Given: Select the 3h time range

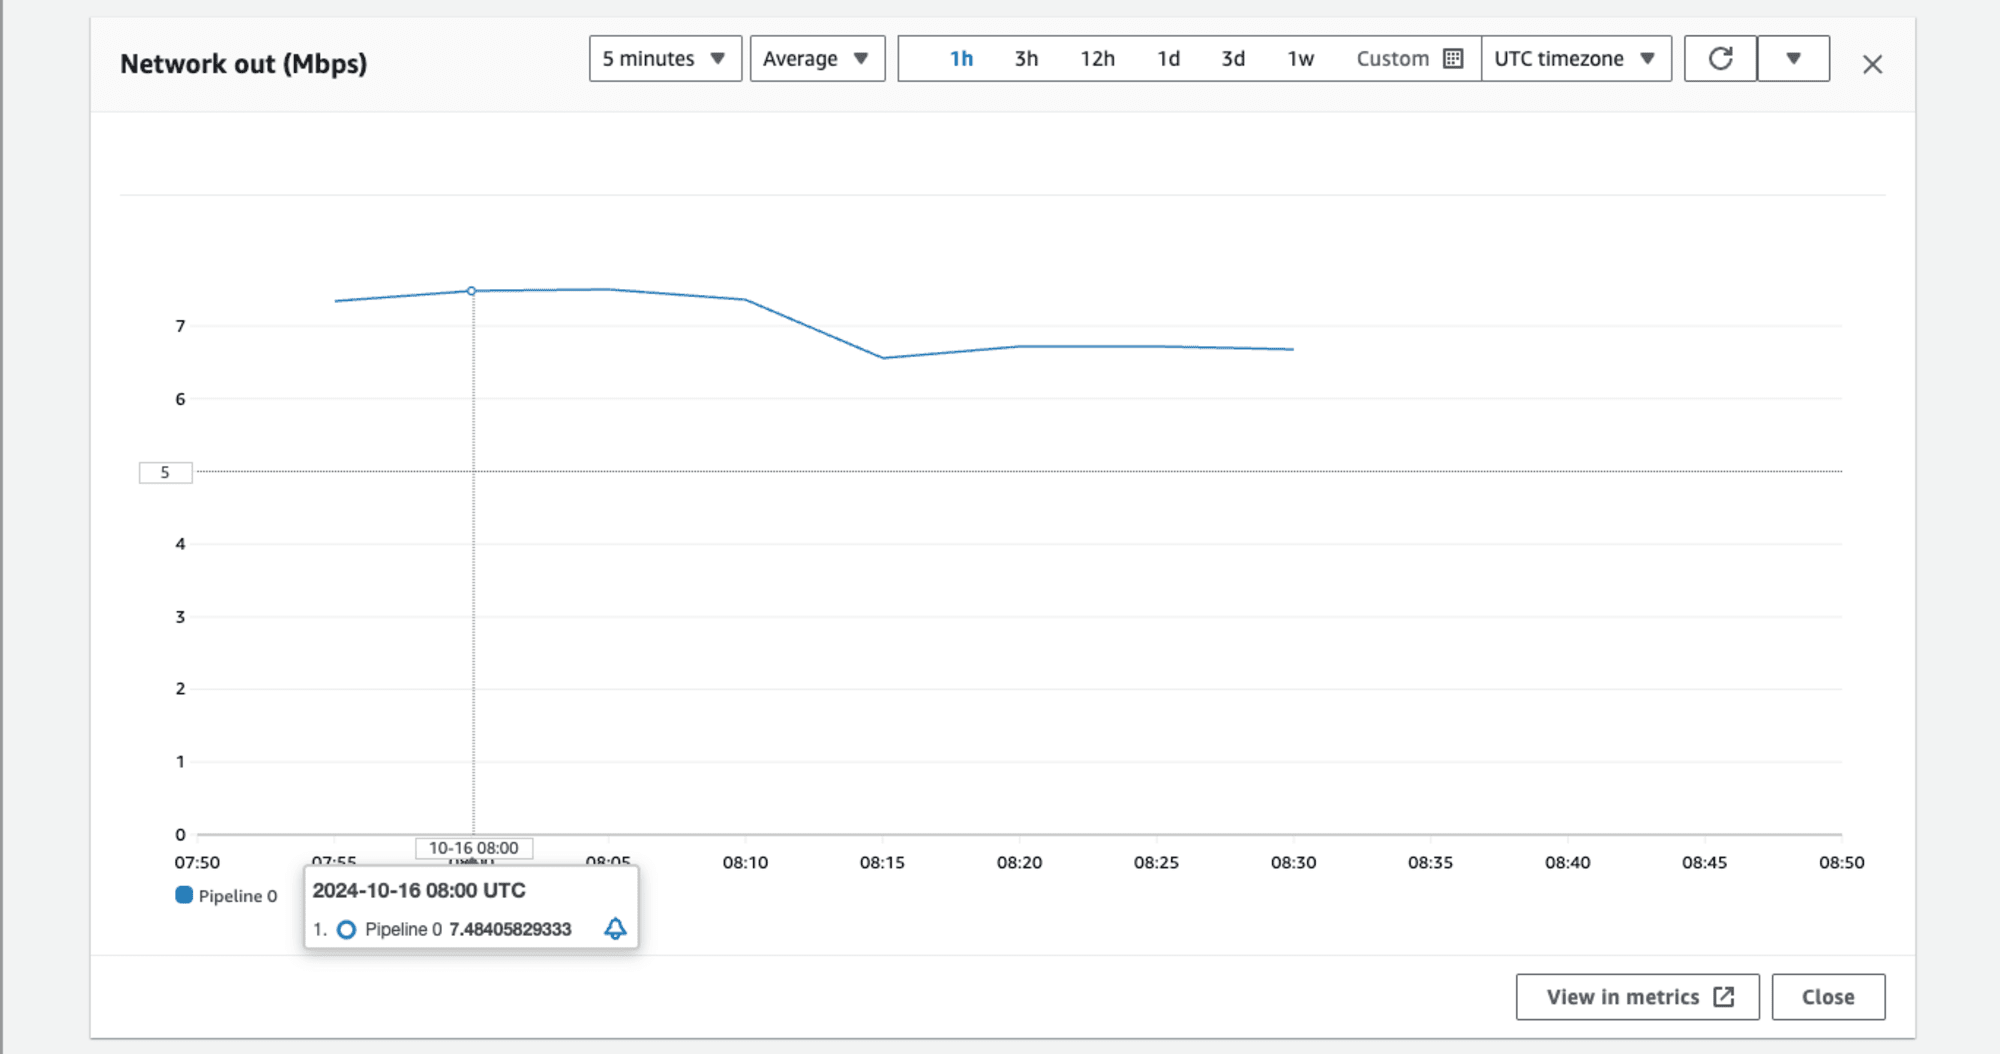Looking at the screenshot, I should click(x=1026, y=59).
